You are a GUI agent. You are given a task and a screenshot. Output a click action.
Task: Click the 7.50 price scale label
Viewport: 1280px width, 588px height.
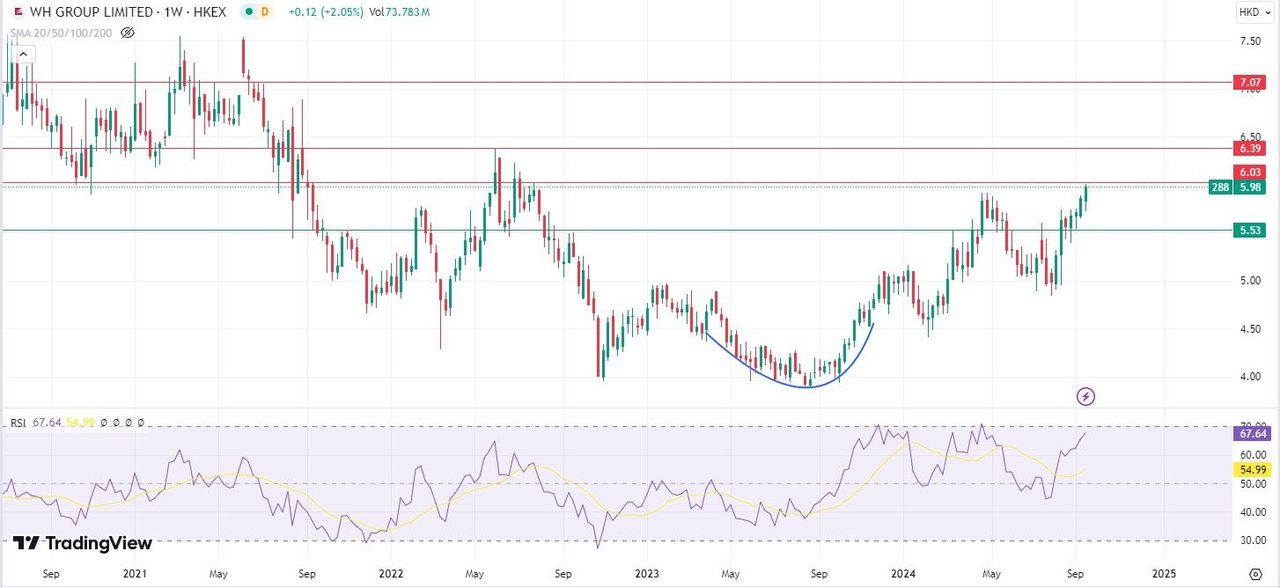[1250, 41]
